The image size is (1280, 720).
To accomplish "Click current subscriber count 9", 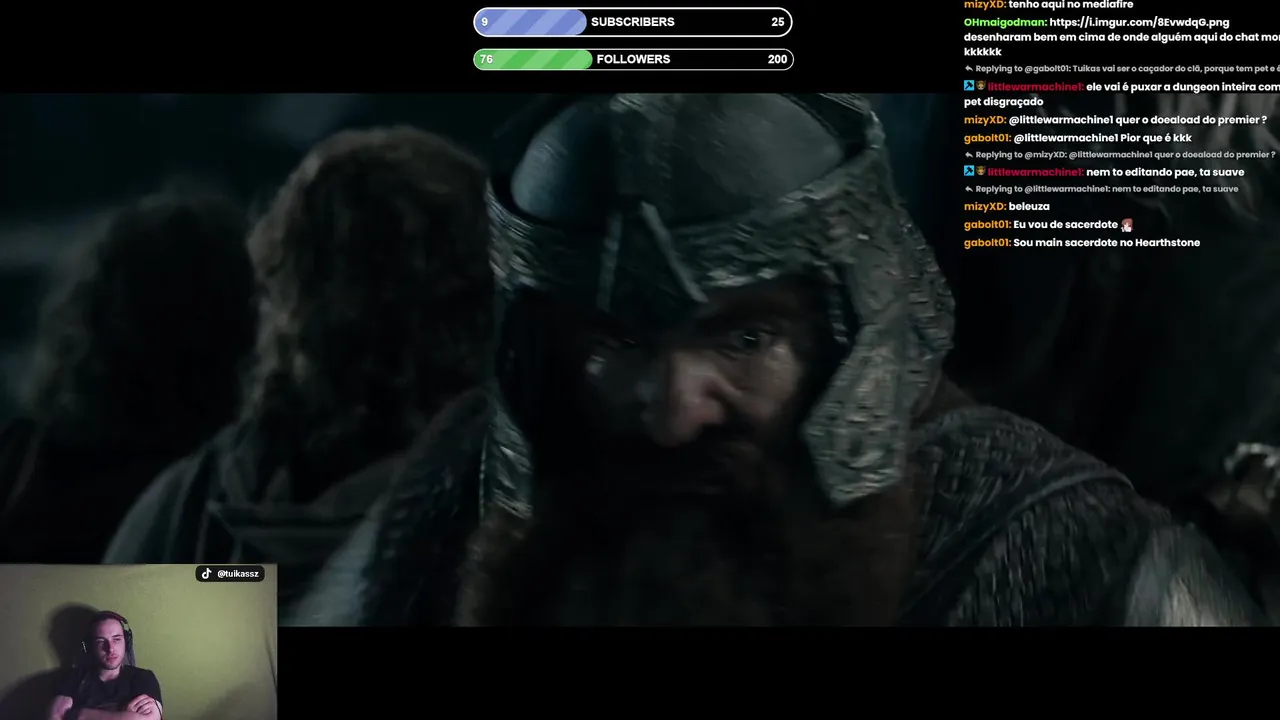I will (x=485, y=22).
